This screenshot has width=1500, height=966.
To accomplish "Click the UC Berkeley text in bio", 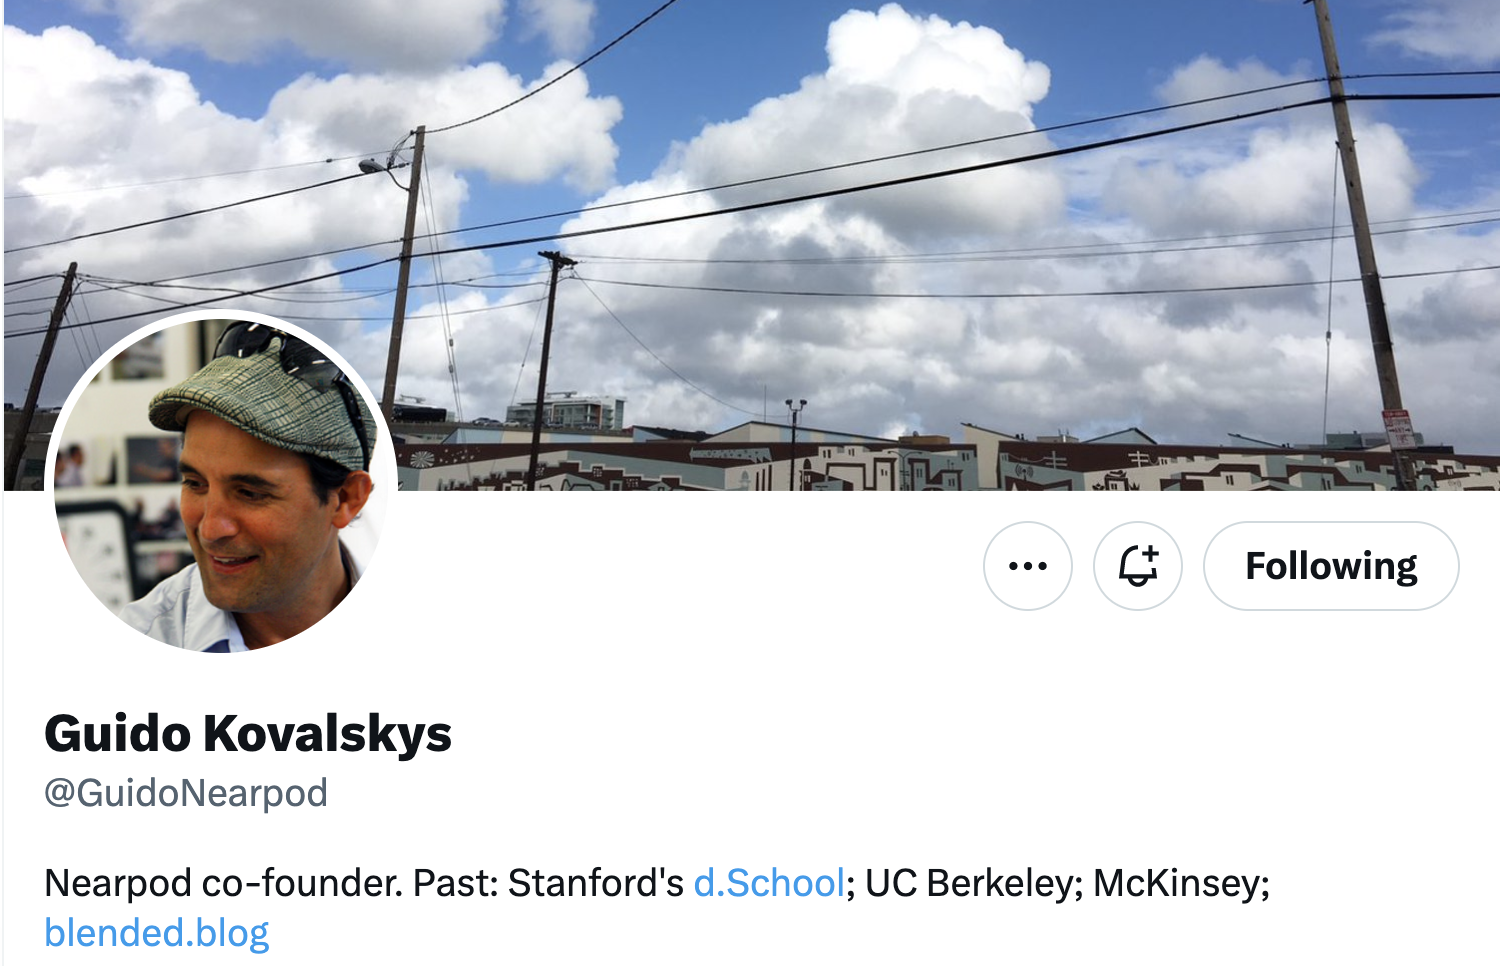I will 972,884.
